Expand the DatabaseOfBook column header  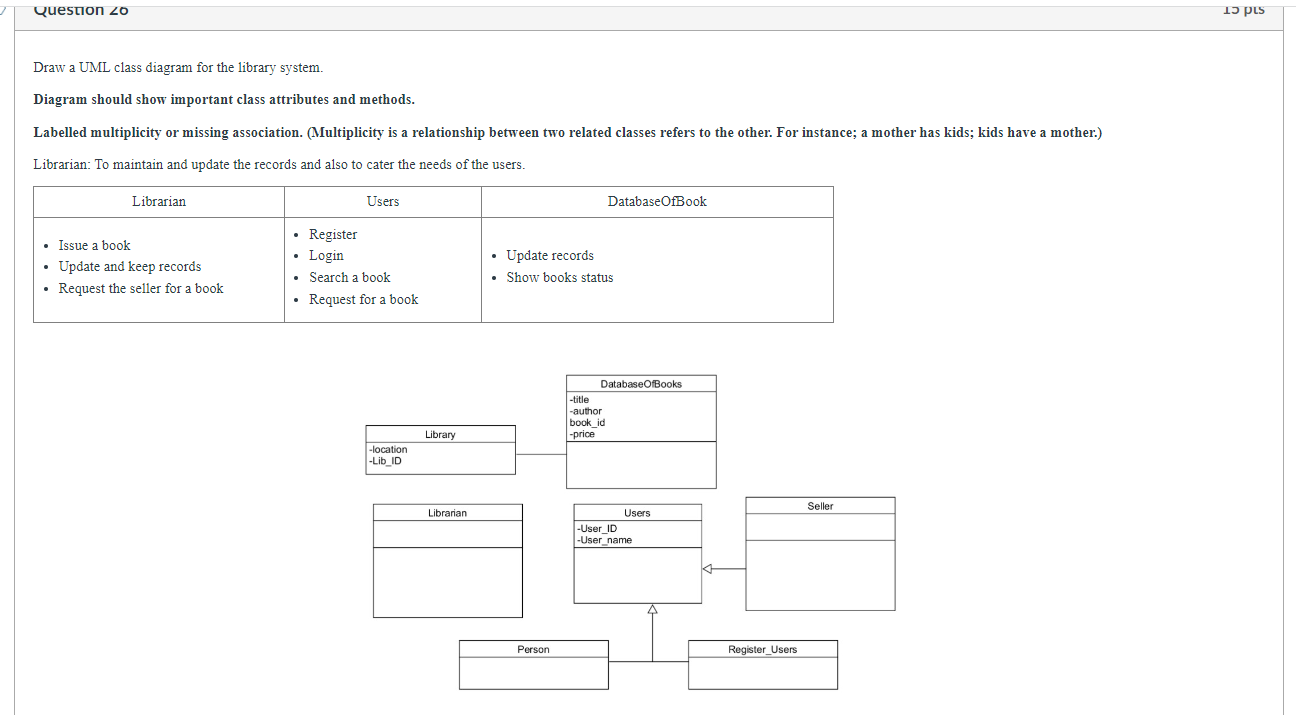pos(656,201)
